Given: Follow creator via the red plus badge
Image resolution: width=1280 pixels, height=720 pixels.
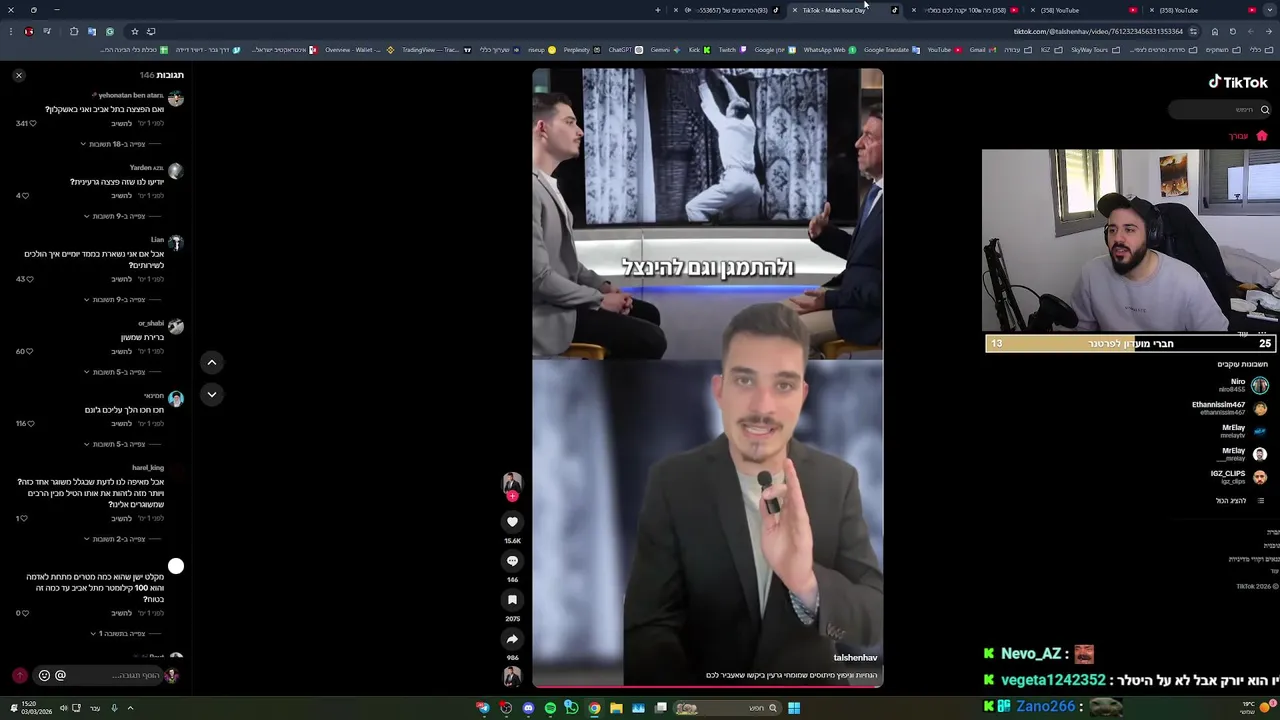Looking at the screenshot, I should (512, 496).
